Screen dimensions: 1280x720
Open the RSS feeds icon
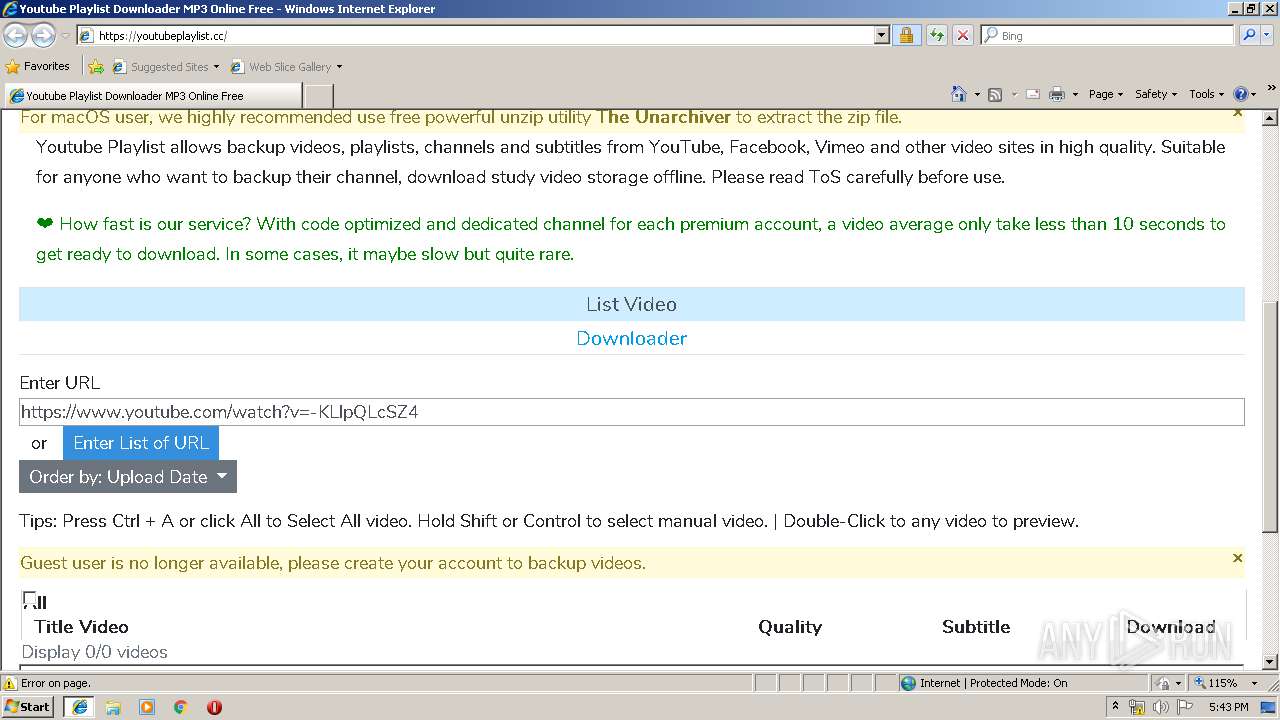(x=995, y=94)
